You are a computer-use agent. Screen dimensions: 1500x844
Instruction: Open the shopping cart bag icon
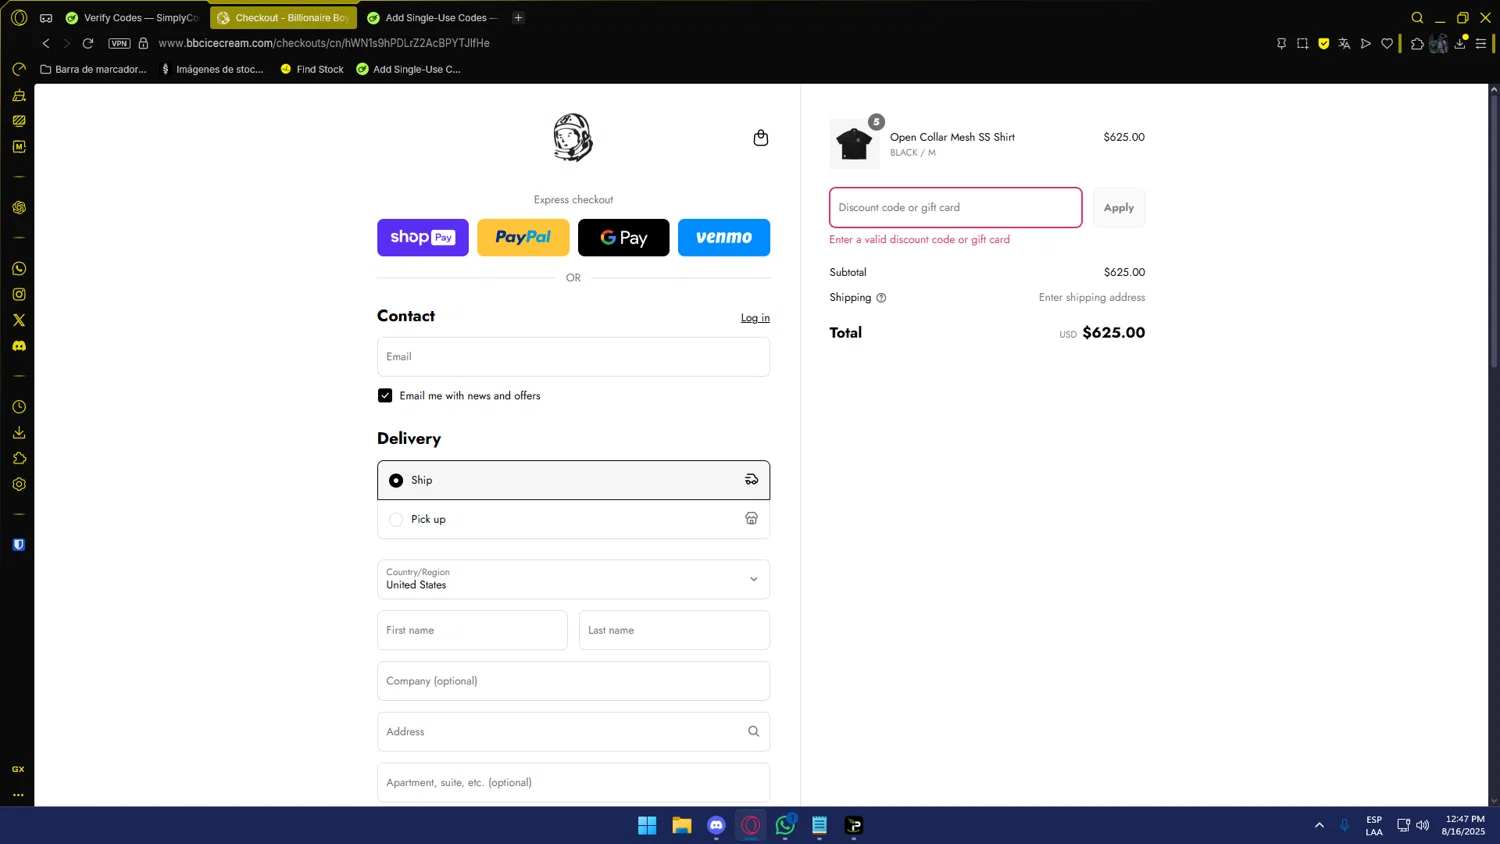761,138
